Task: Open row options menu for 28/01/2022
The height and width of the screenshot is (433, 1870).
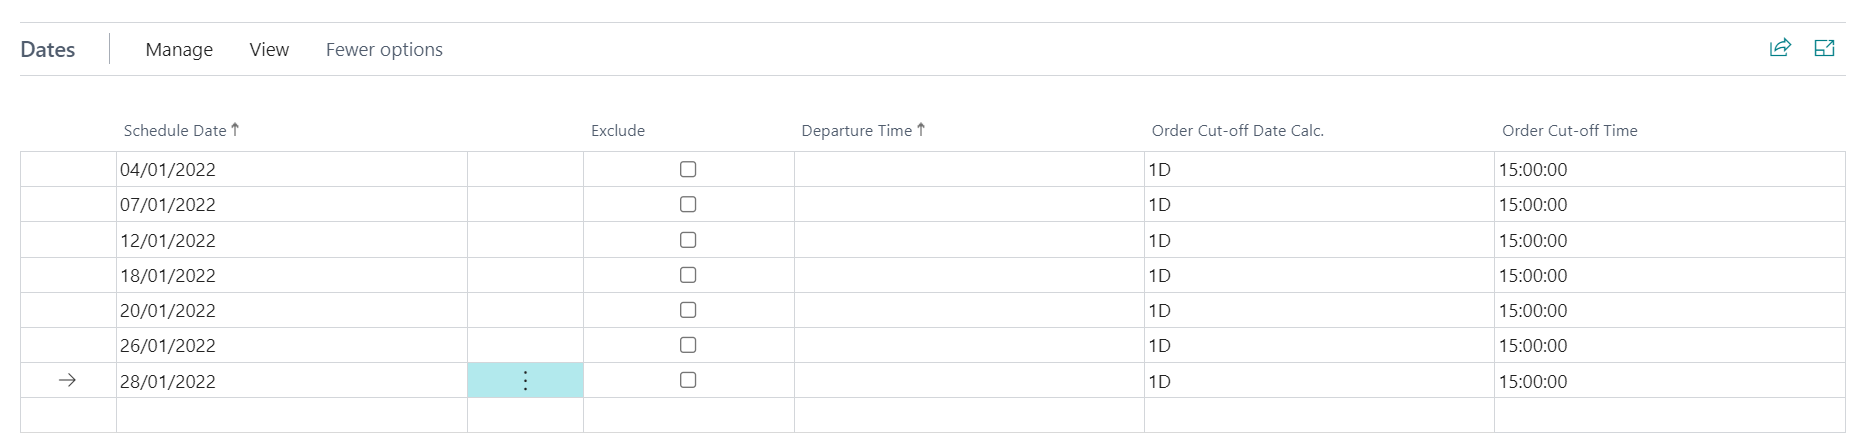Action: tap(525, 380)
